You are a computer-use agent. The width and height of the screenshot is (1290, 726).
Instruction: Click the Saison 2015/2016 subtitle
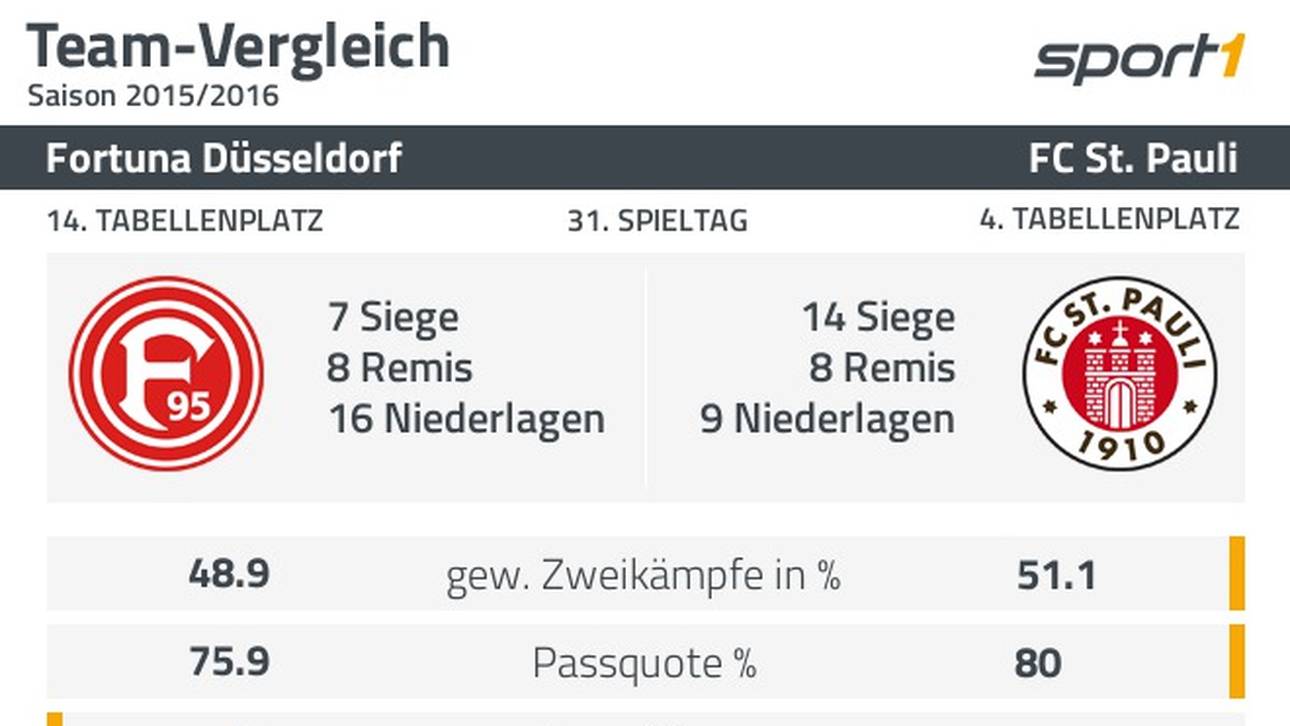[x=153, y=96]
